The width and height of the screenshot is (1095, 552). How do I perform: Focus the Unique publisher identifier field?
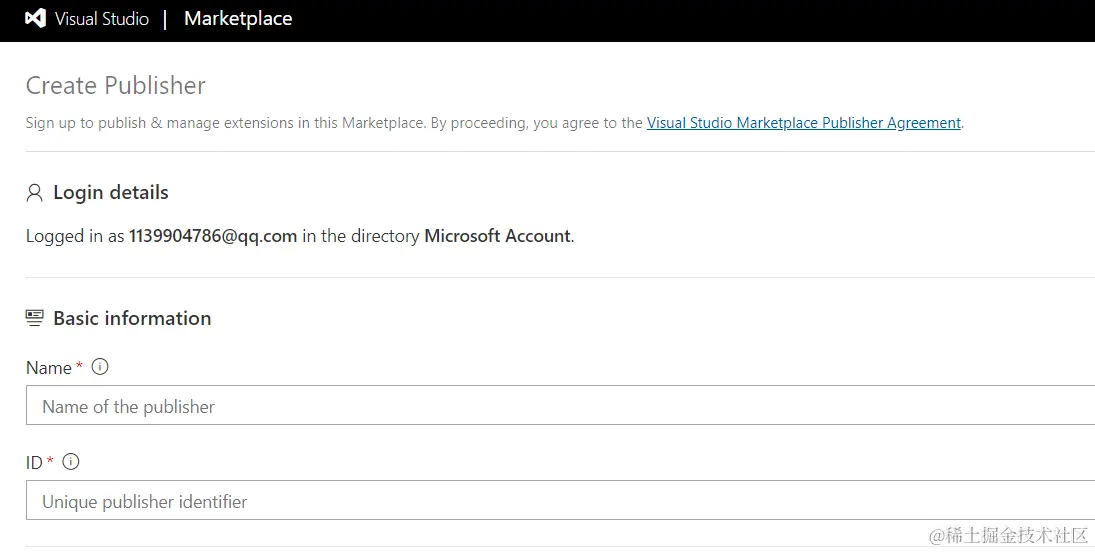(x=560, y=501)
